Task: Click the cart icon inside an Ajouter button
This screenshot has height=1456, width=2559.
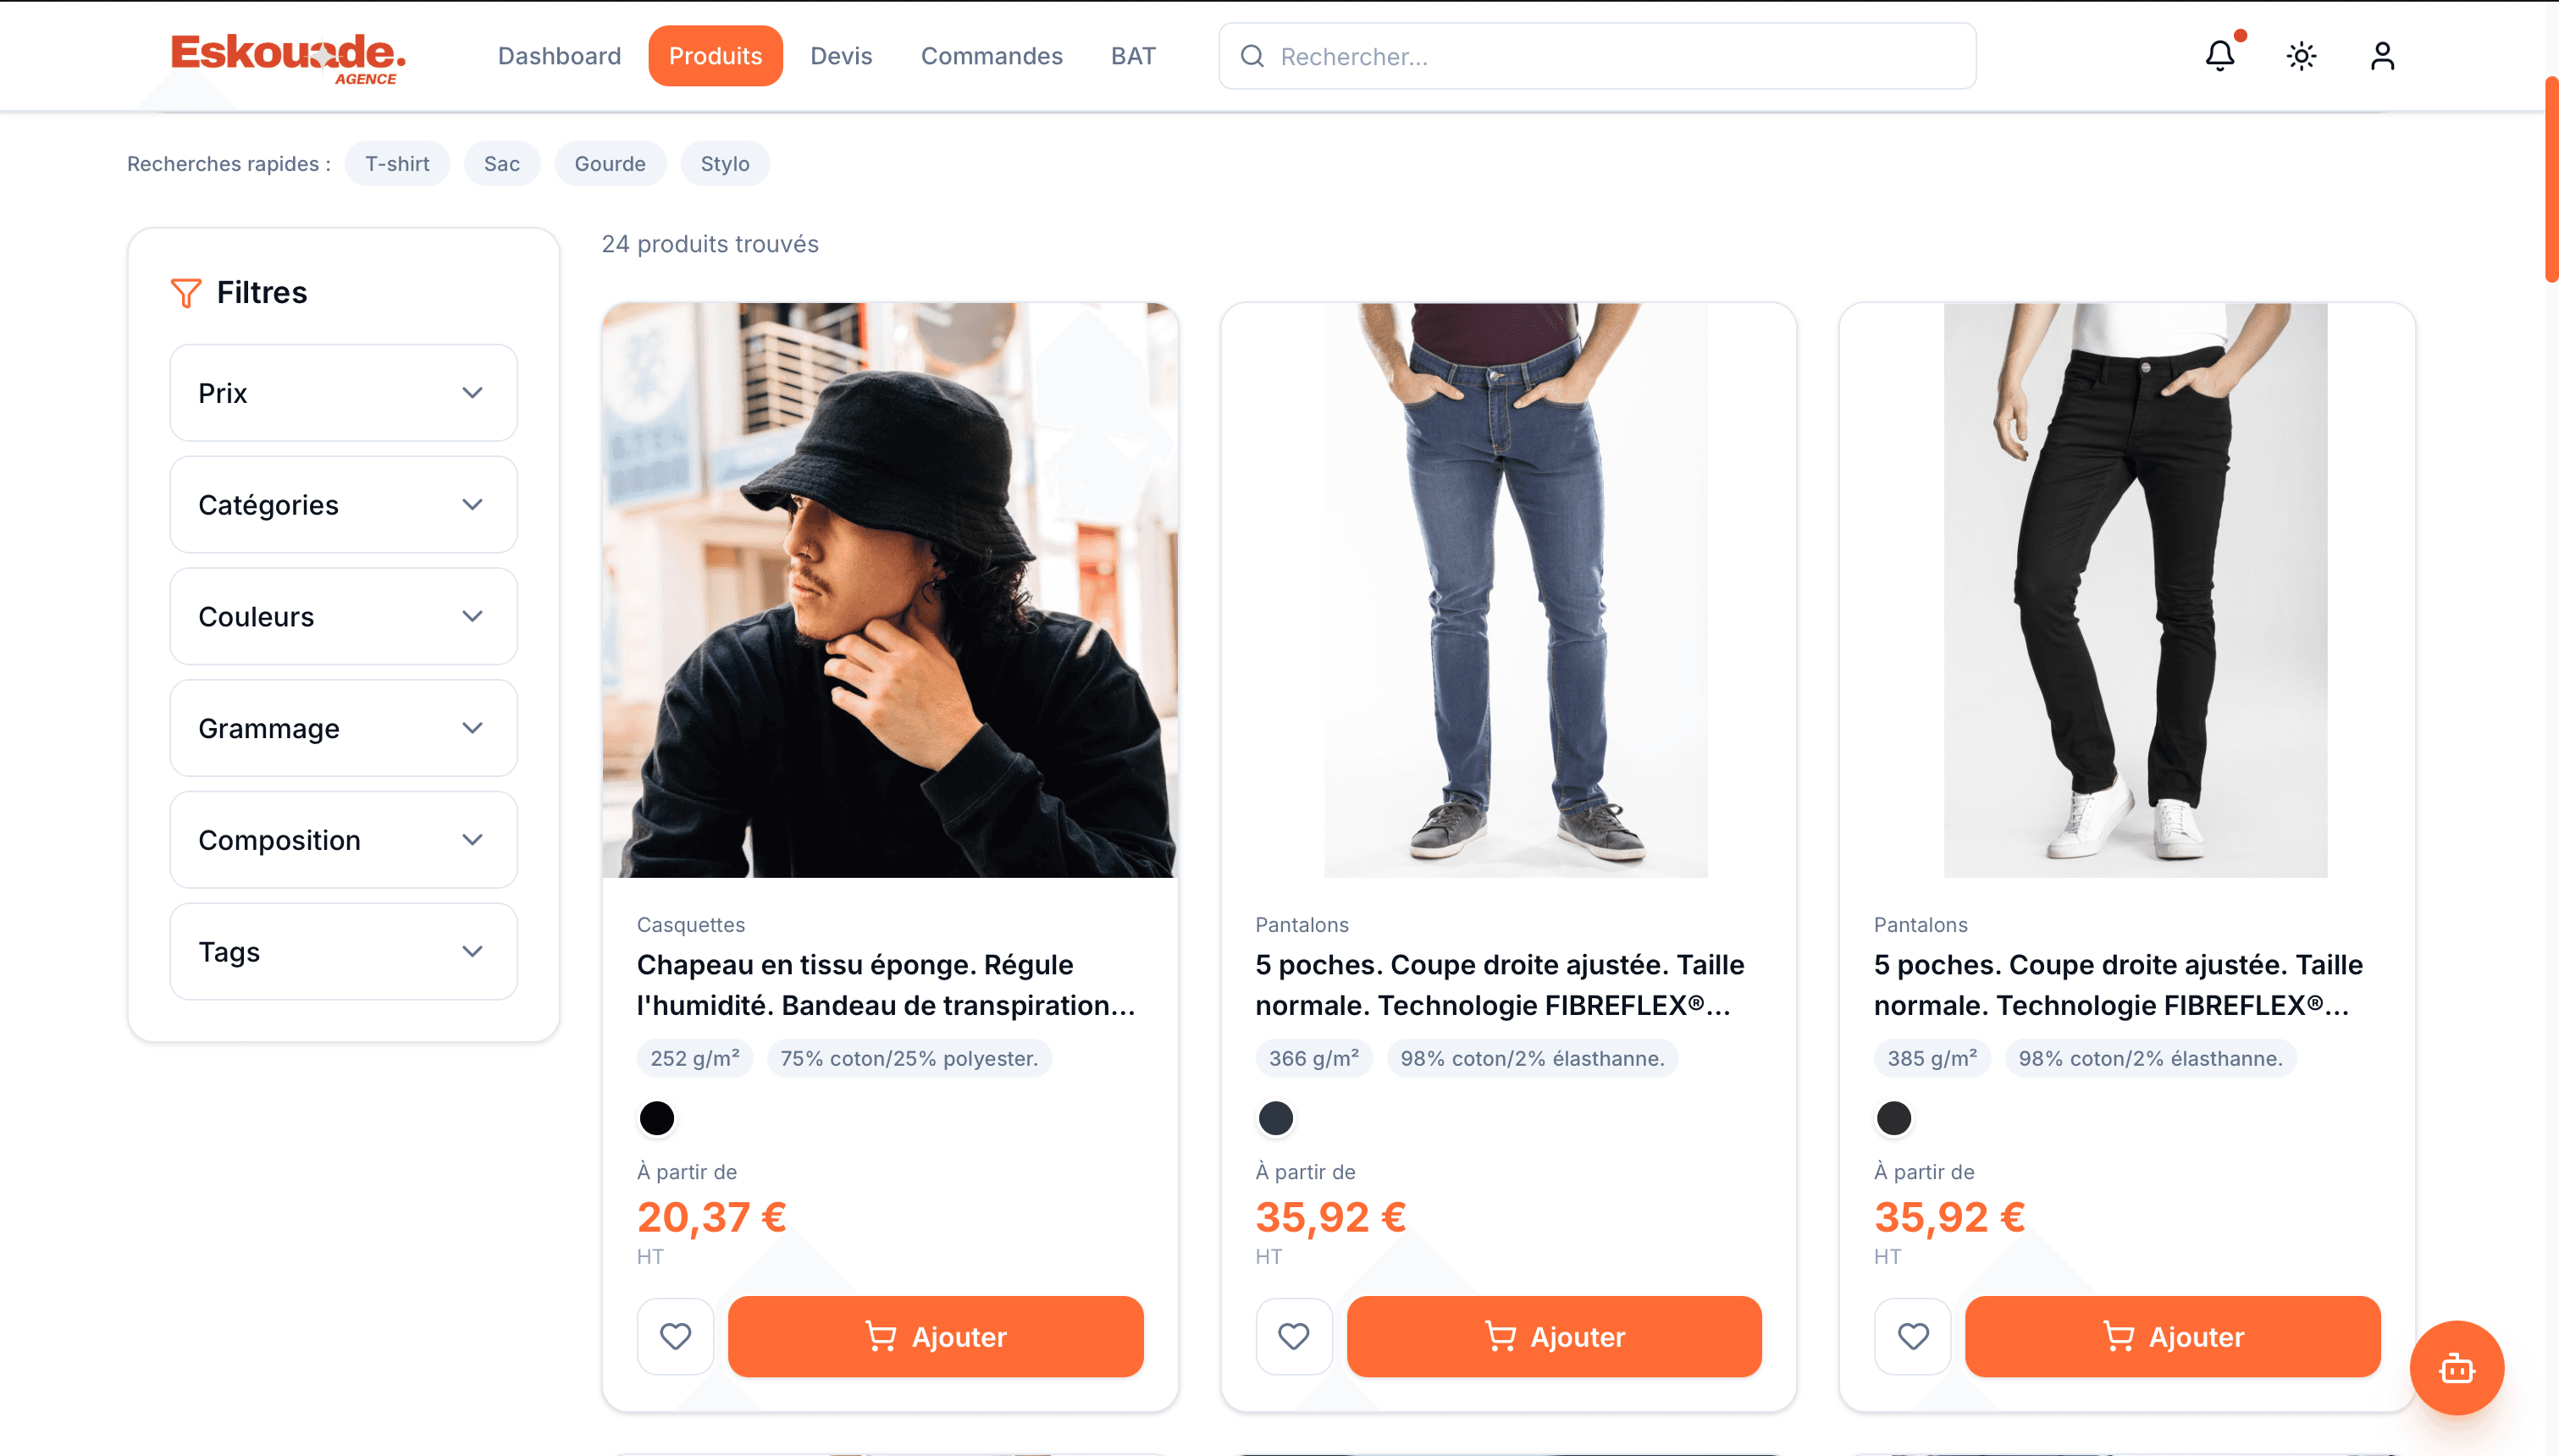Action: click(881, 1335)
